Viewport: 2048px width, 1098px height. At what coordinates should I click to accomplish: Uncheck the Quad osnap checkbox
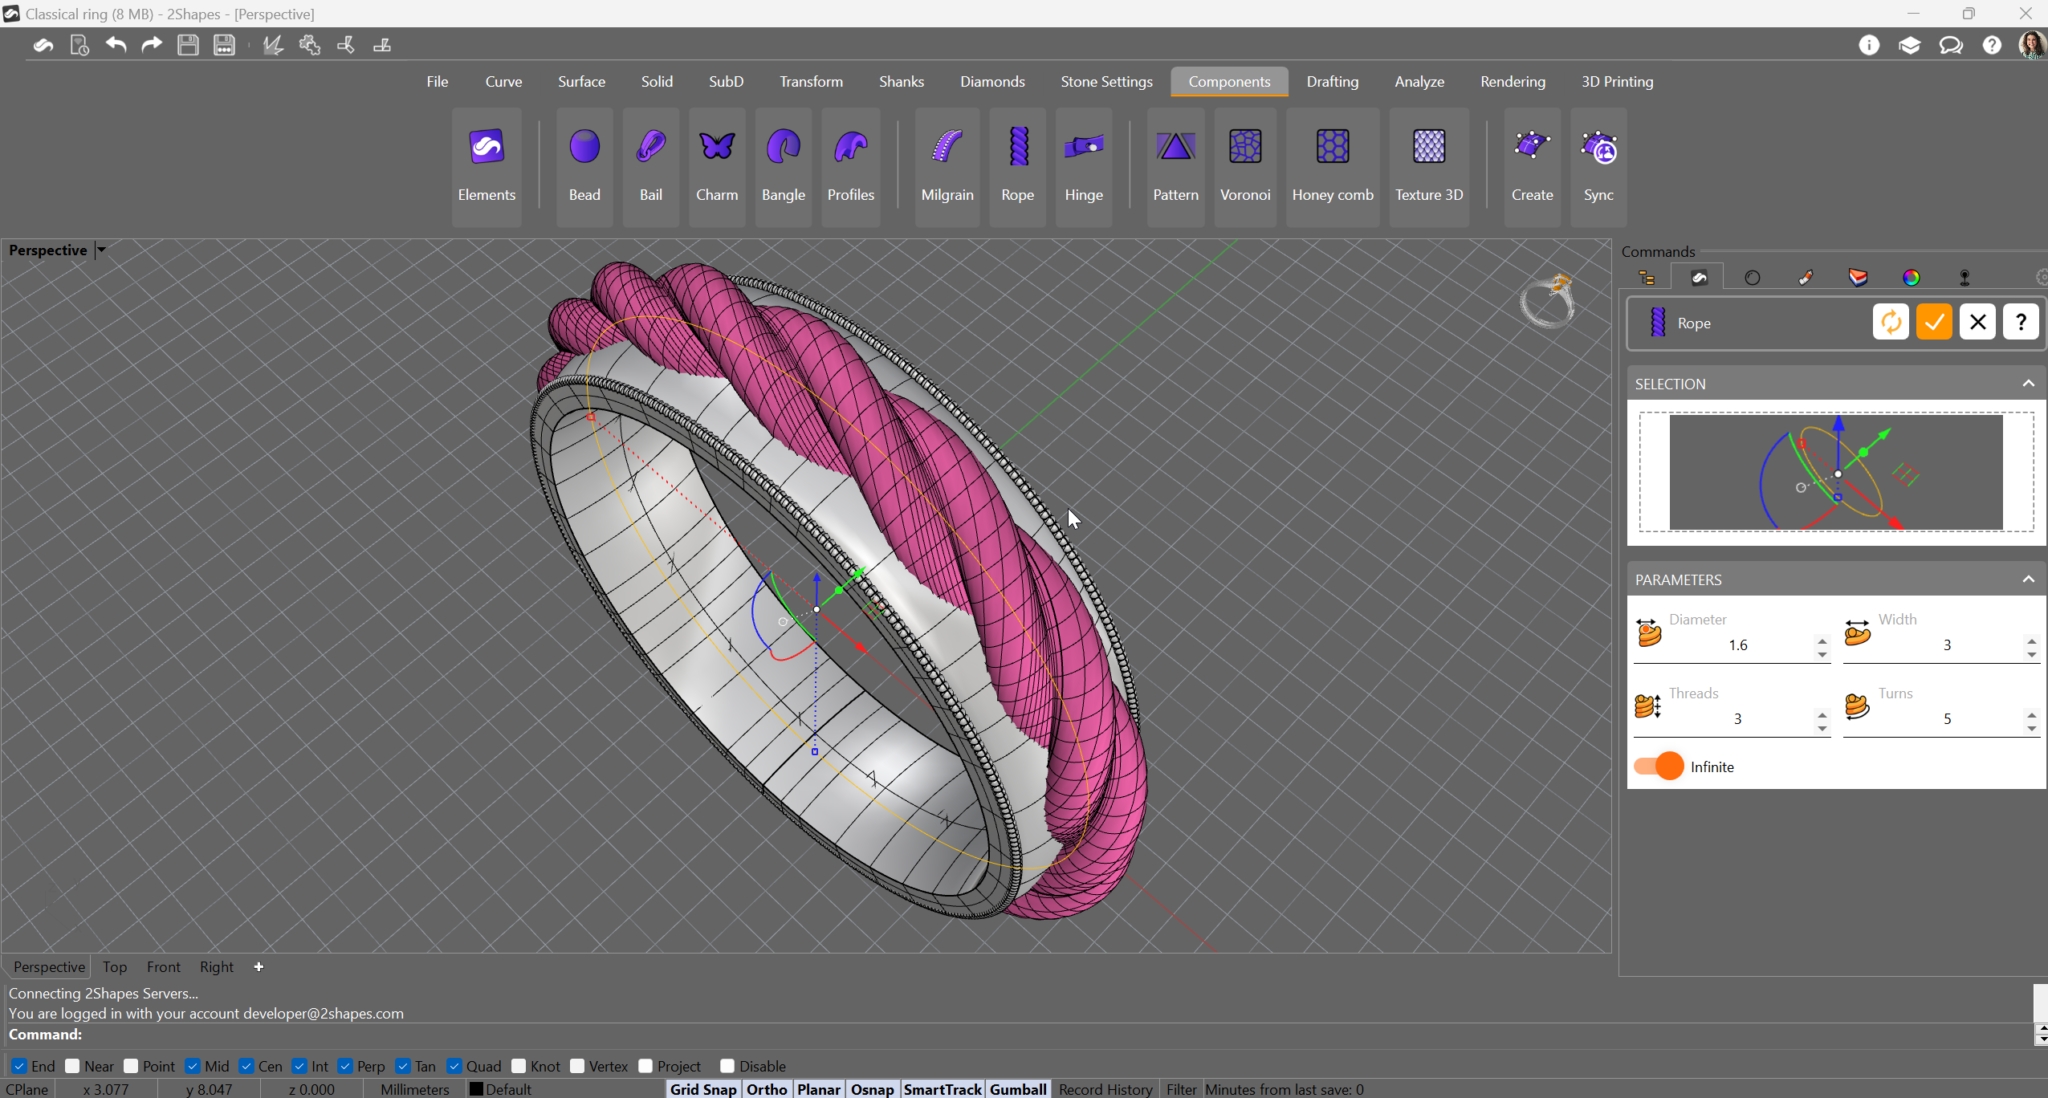[455, 1066]
